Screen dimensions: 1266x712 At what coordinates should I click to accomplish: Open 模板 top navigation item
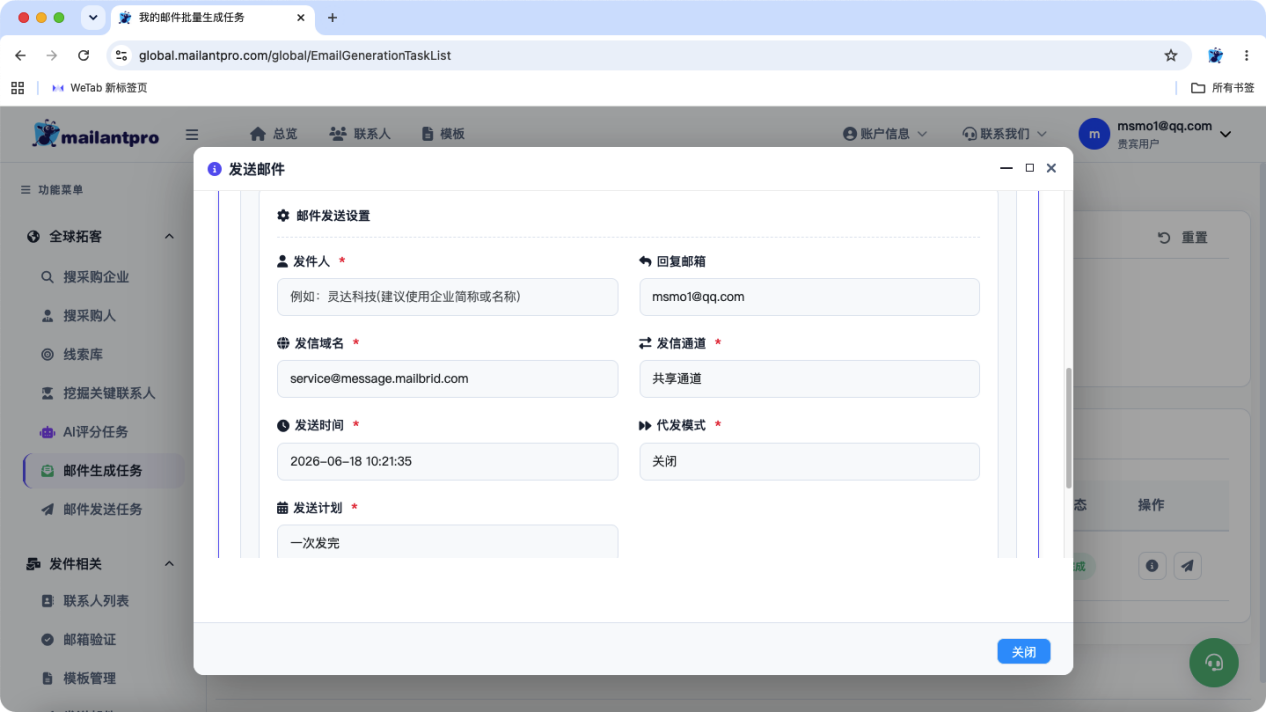pos(443,134)
